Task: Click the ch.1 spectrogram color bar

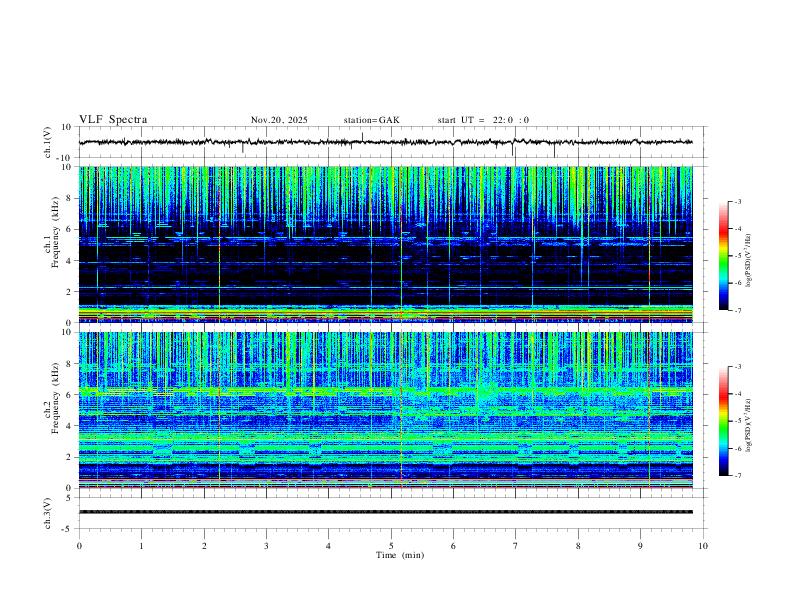Action: 724,256
